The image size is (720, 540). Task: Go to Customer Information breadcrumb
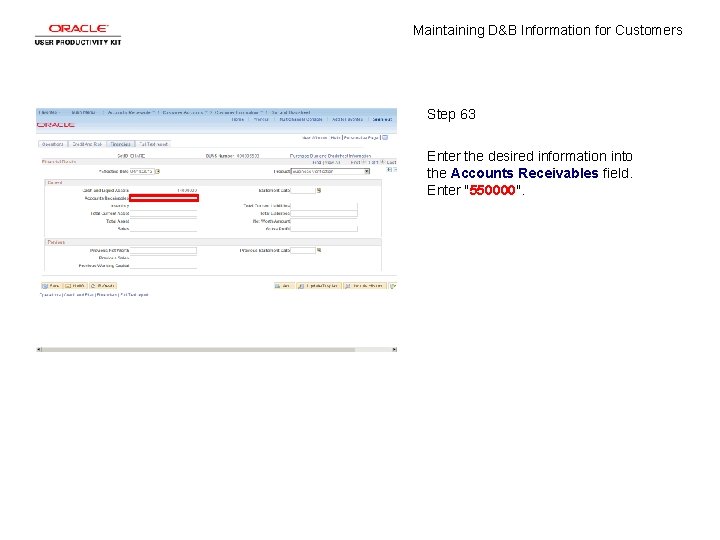pyautogui.click(x=236, y=112)
